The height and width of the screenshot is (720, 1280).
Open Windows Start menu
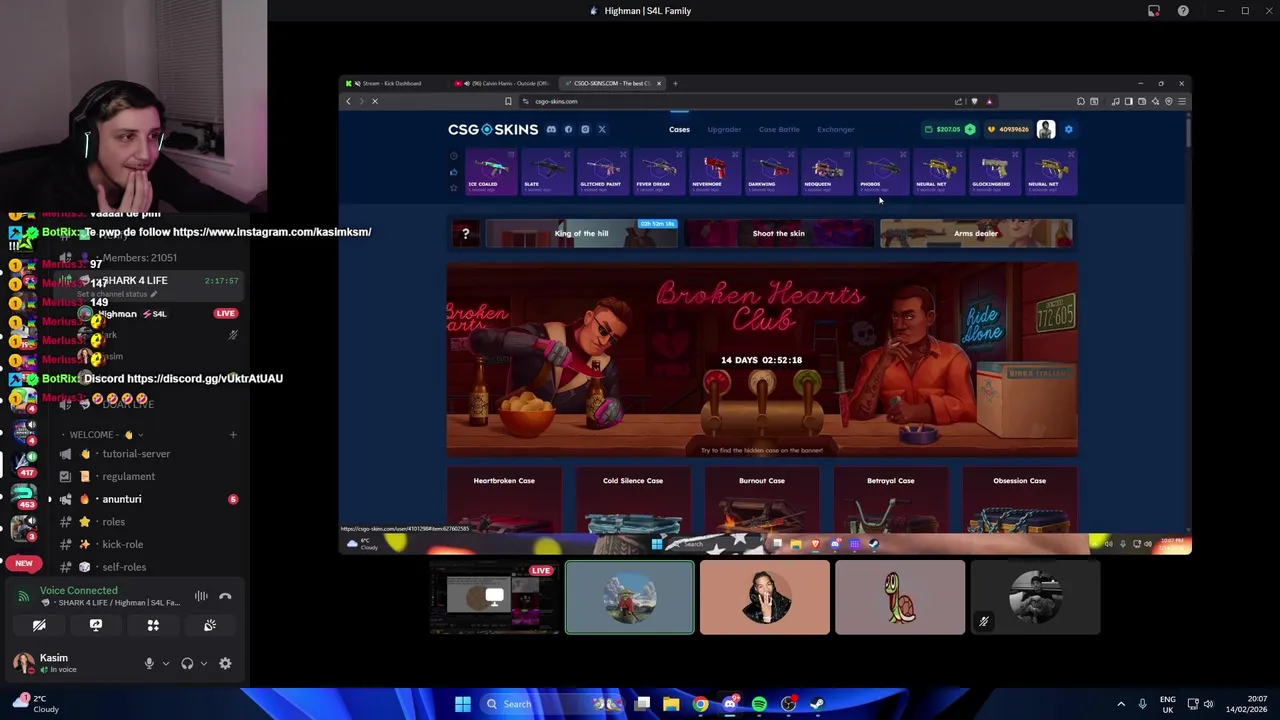[463, 704]
